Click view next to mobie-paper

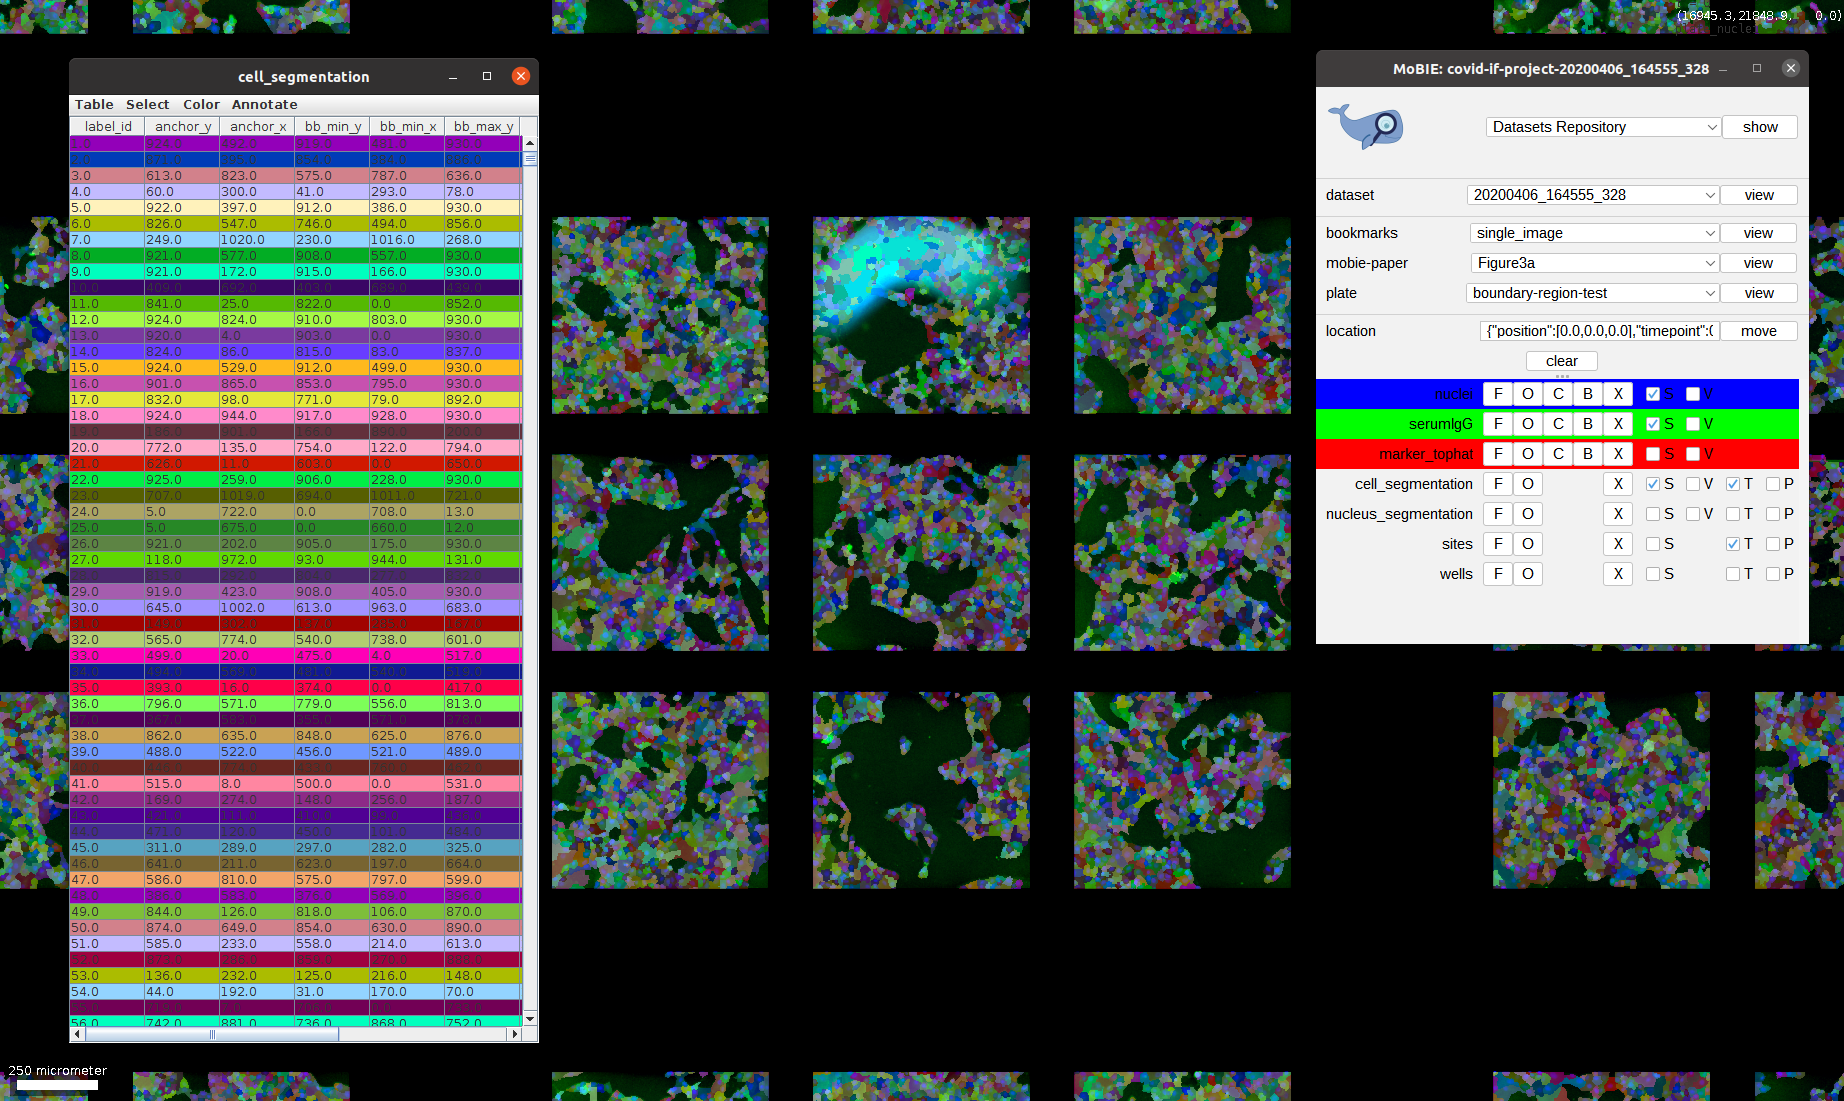[1758, 263]
